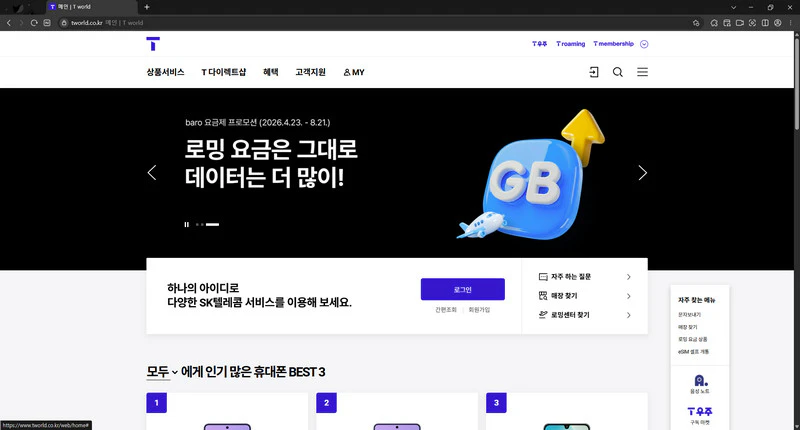Open the rank 2 phone card
This screenshot has width=800, height=430.
[x=397, y=411]
